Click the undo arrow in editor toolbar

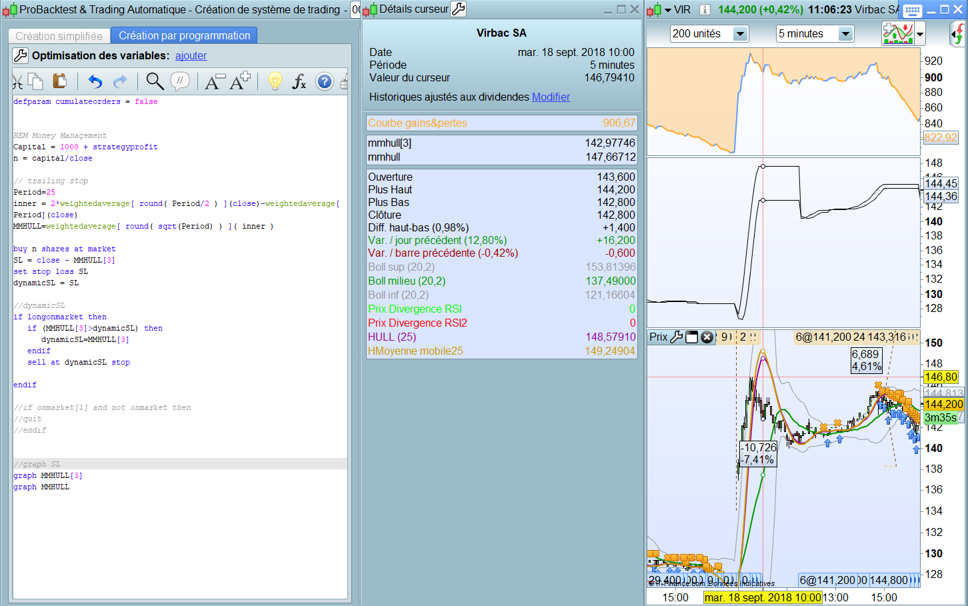click(x=95, y=82)
